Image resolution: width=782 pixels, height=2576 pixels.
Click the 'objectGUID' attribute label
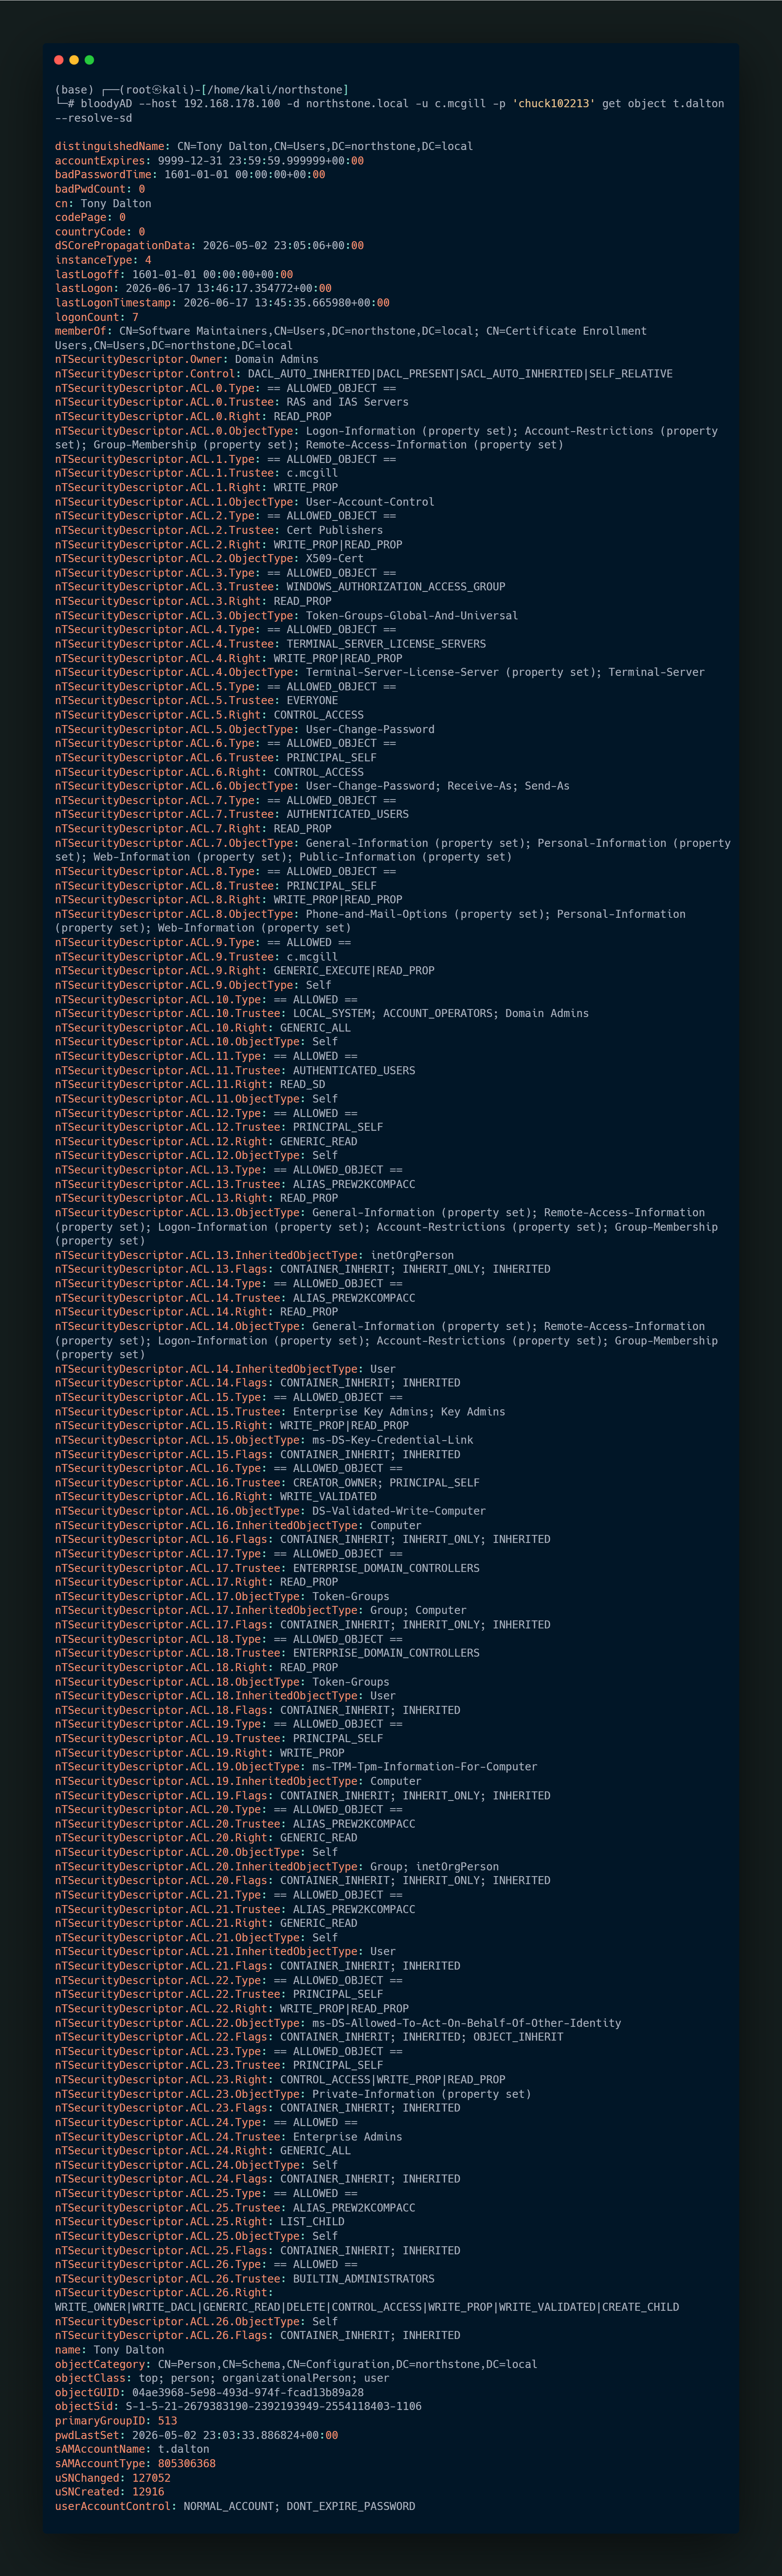[x=87, y=2393]
